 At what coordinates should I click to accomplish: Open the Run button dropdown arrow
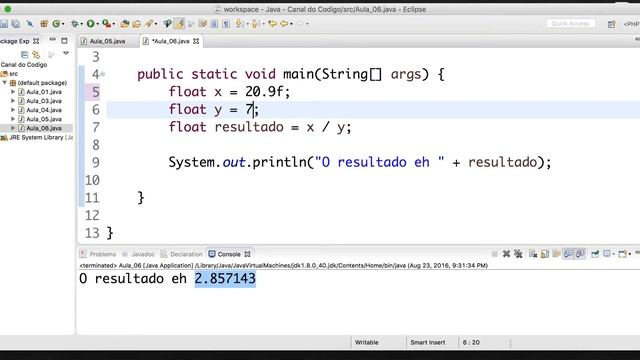98,24
